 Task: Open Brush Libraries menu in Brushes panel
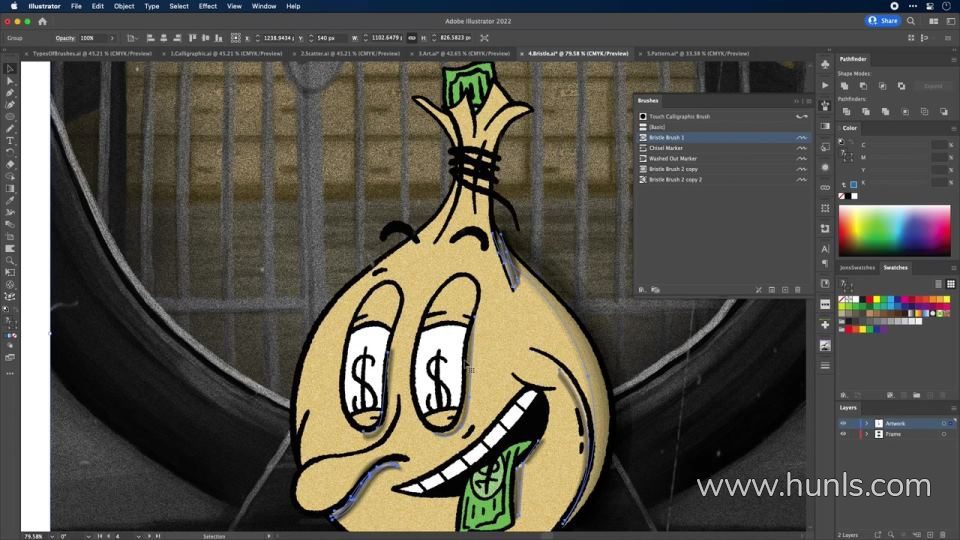click(x=642, y=290)
